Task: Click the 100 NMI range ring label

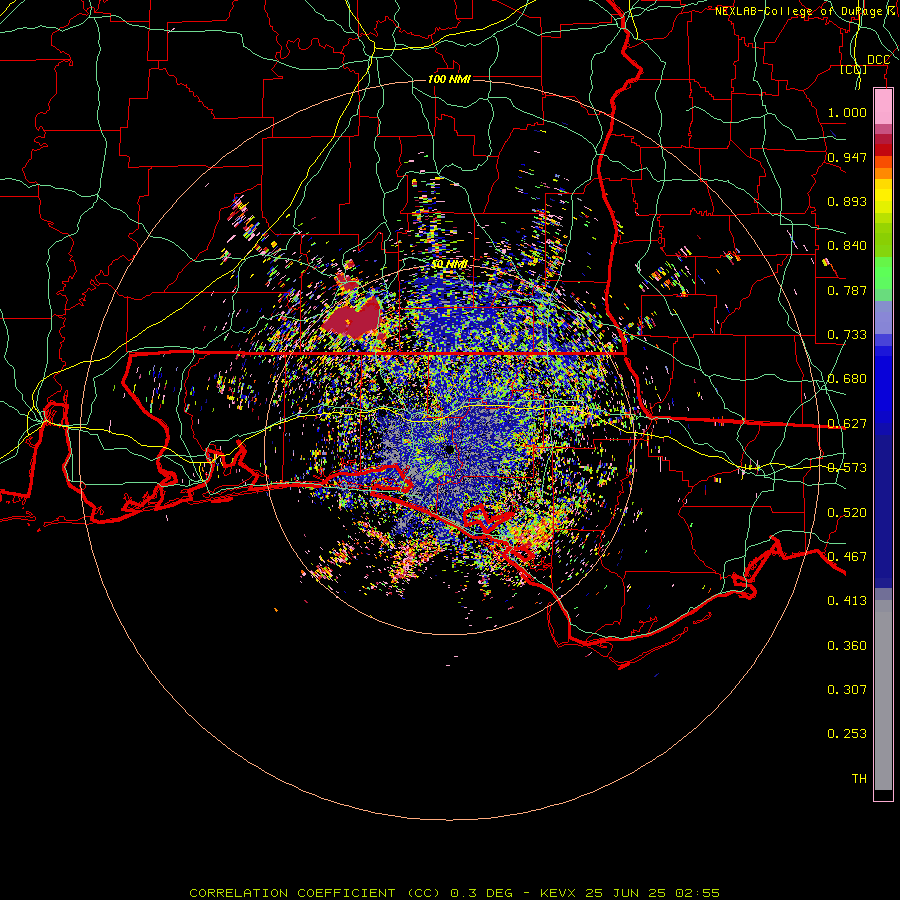Action: coord(449,79)
